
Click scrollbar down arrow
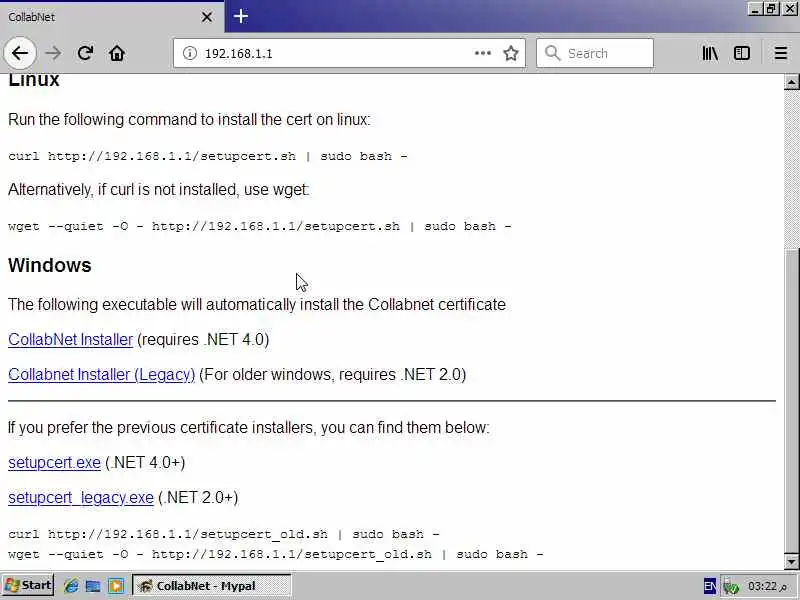[791, 562]
